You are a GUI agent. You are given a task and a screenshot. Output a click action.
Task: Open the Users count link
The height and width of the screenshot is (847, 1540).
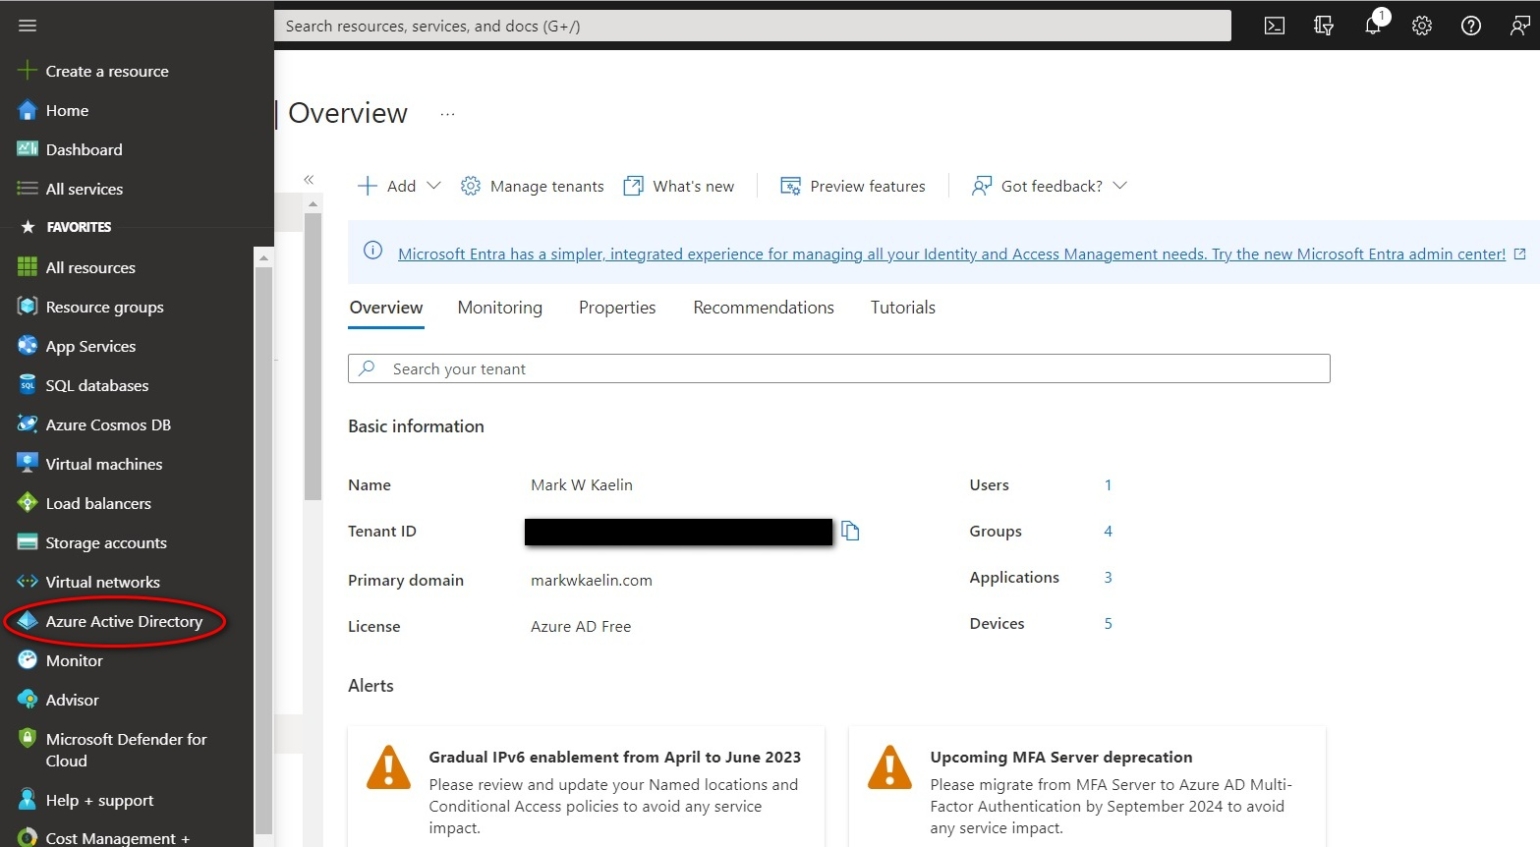click(1107, 485)
